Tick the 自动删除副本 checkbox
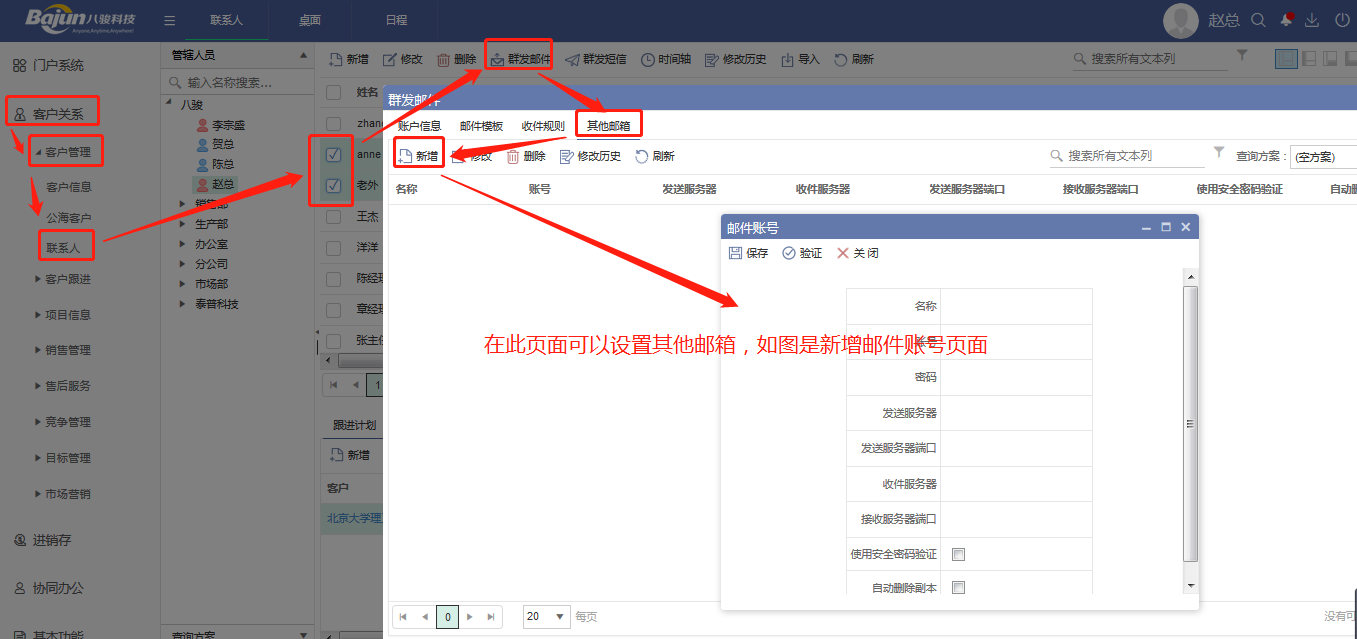 [958, 588]
